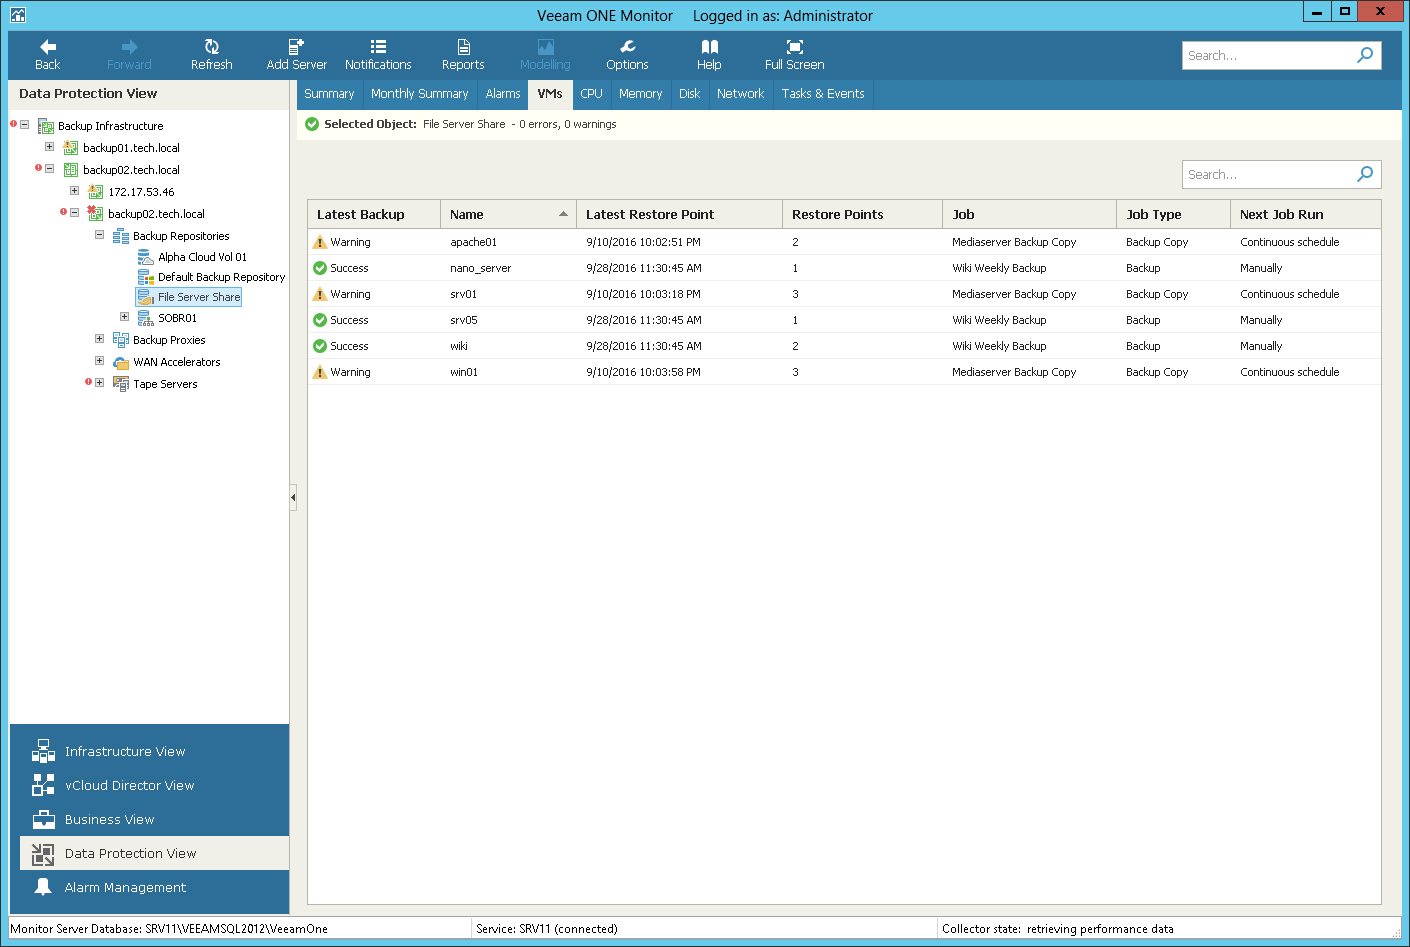Open the Monthly Summary tab

click(419, 94)
